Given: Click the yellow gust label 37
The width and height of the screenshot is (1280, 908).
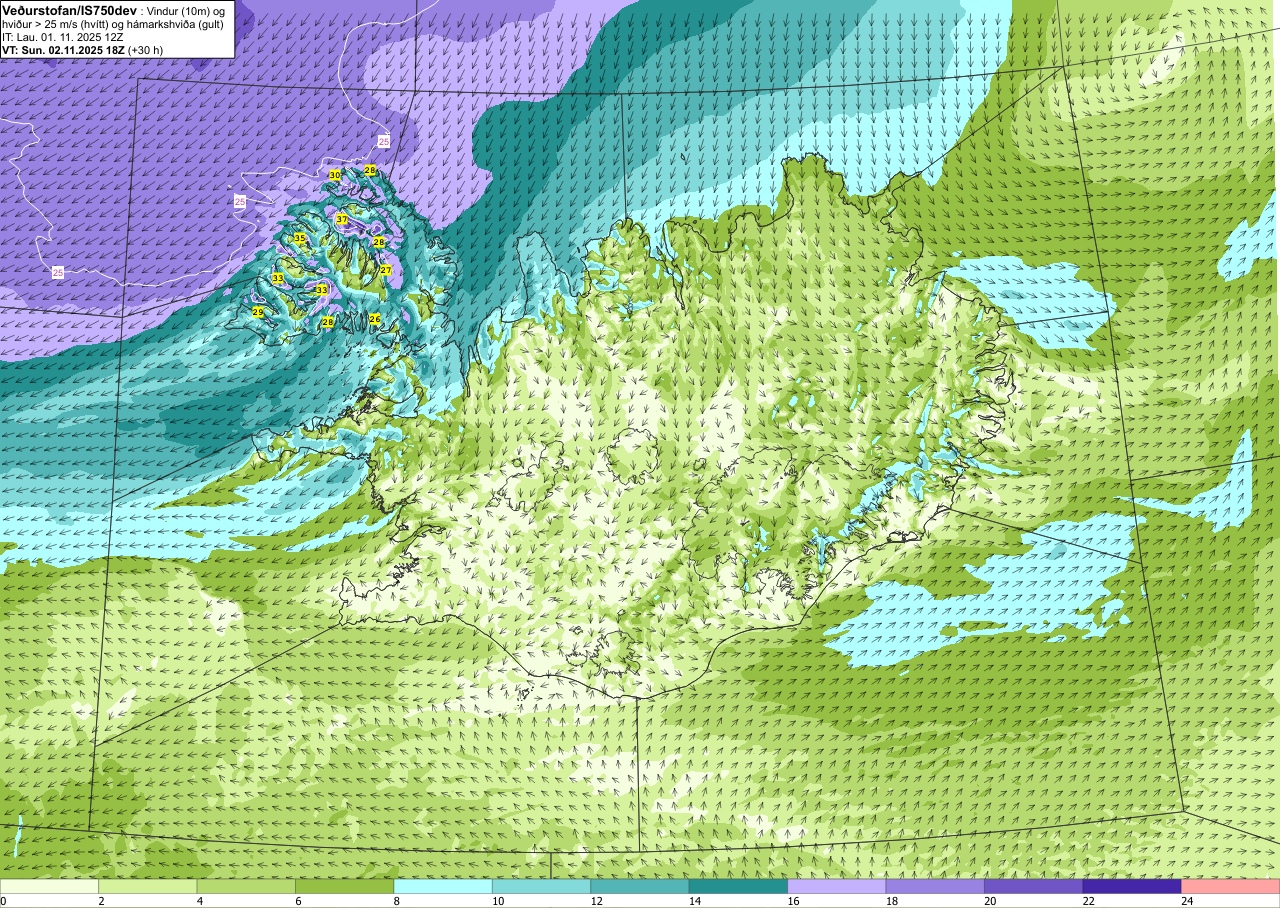Looking at the screenshot, I should point(342,219).
